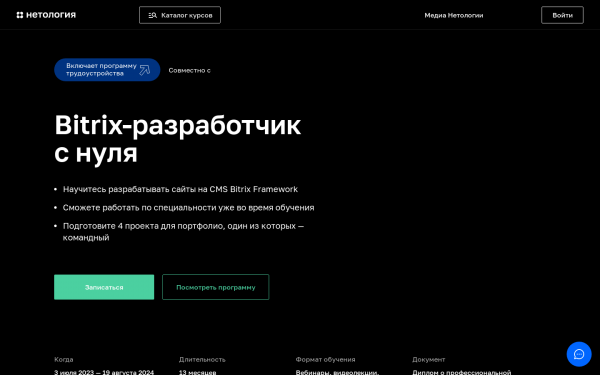Click Посмотреть программу button
The height and width of the screenshot is (375, 600).
[x=215, y=287]
